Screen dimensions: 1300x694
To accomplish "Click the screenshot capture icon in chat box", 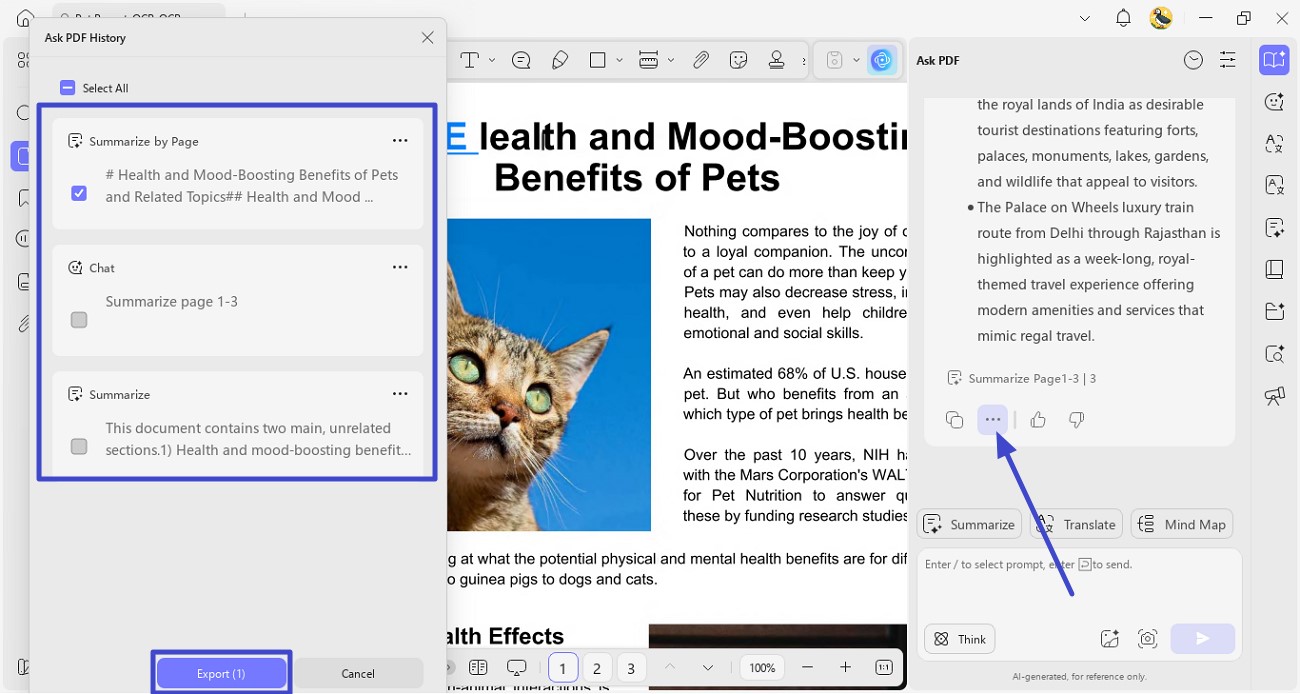I will pos(1147,639).
